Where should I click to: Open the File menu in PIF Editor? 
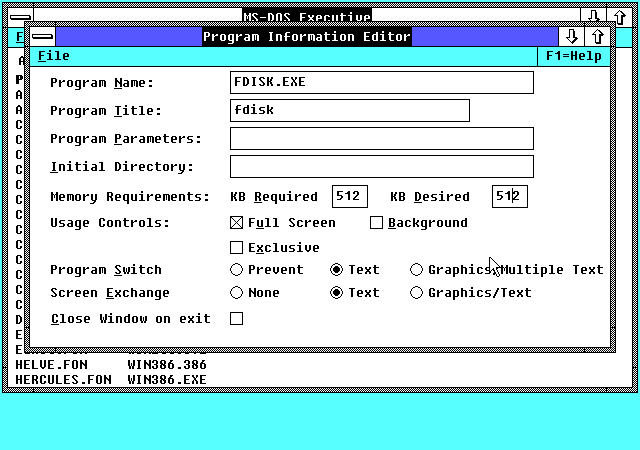pyautogui.click(x=53, y=56)
